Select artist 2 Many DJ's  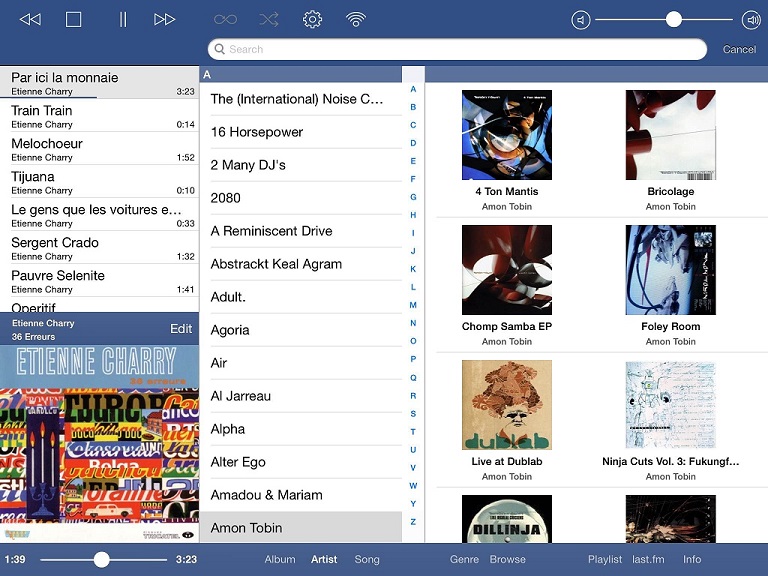[x=301, y=165]
